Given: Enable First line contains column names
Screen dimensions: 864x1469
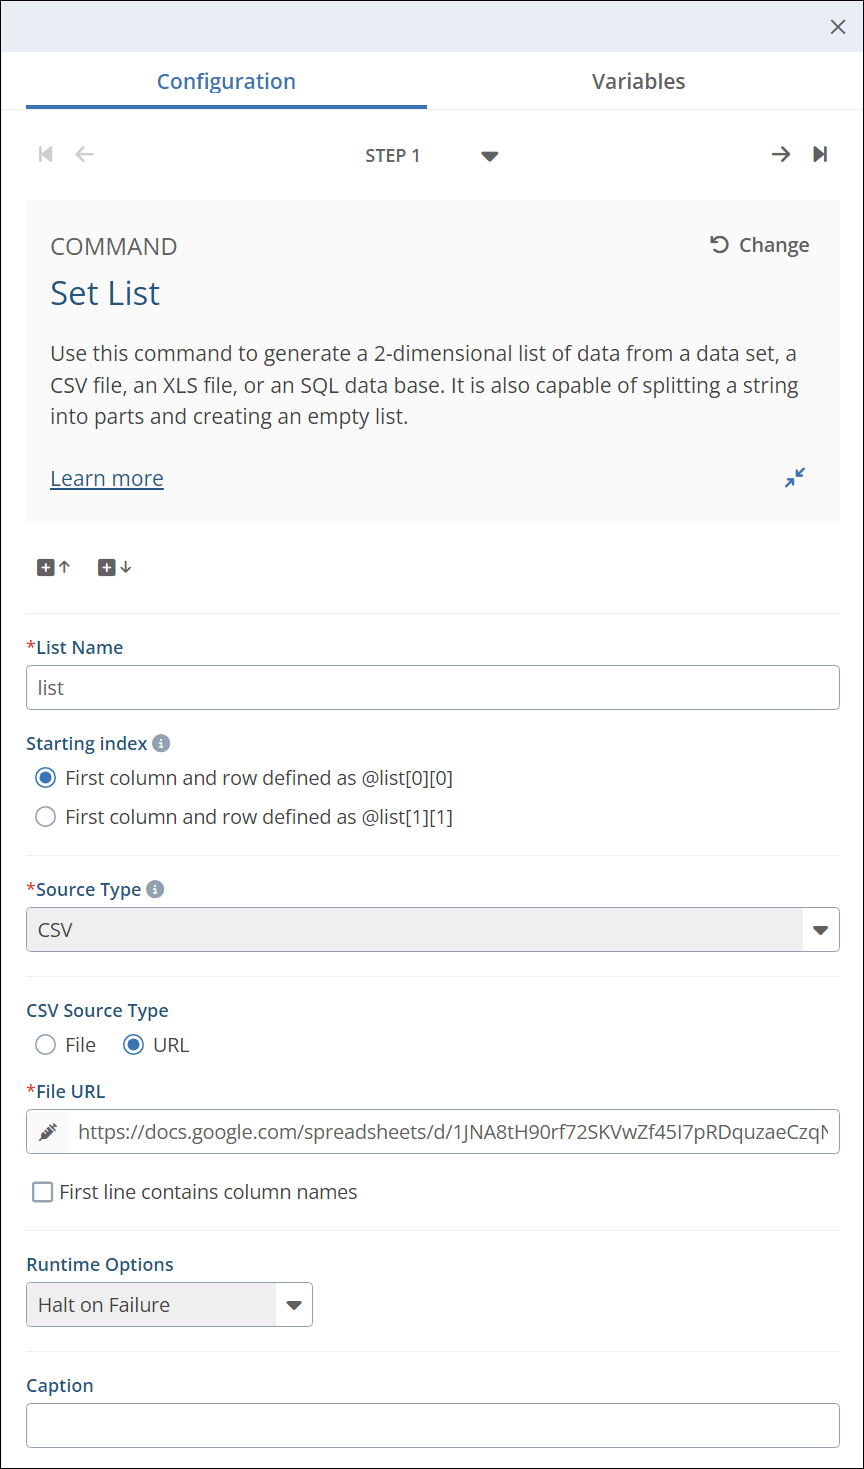Looking at the screenshot, I should [x=43, y=1192].
